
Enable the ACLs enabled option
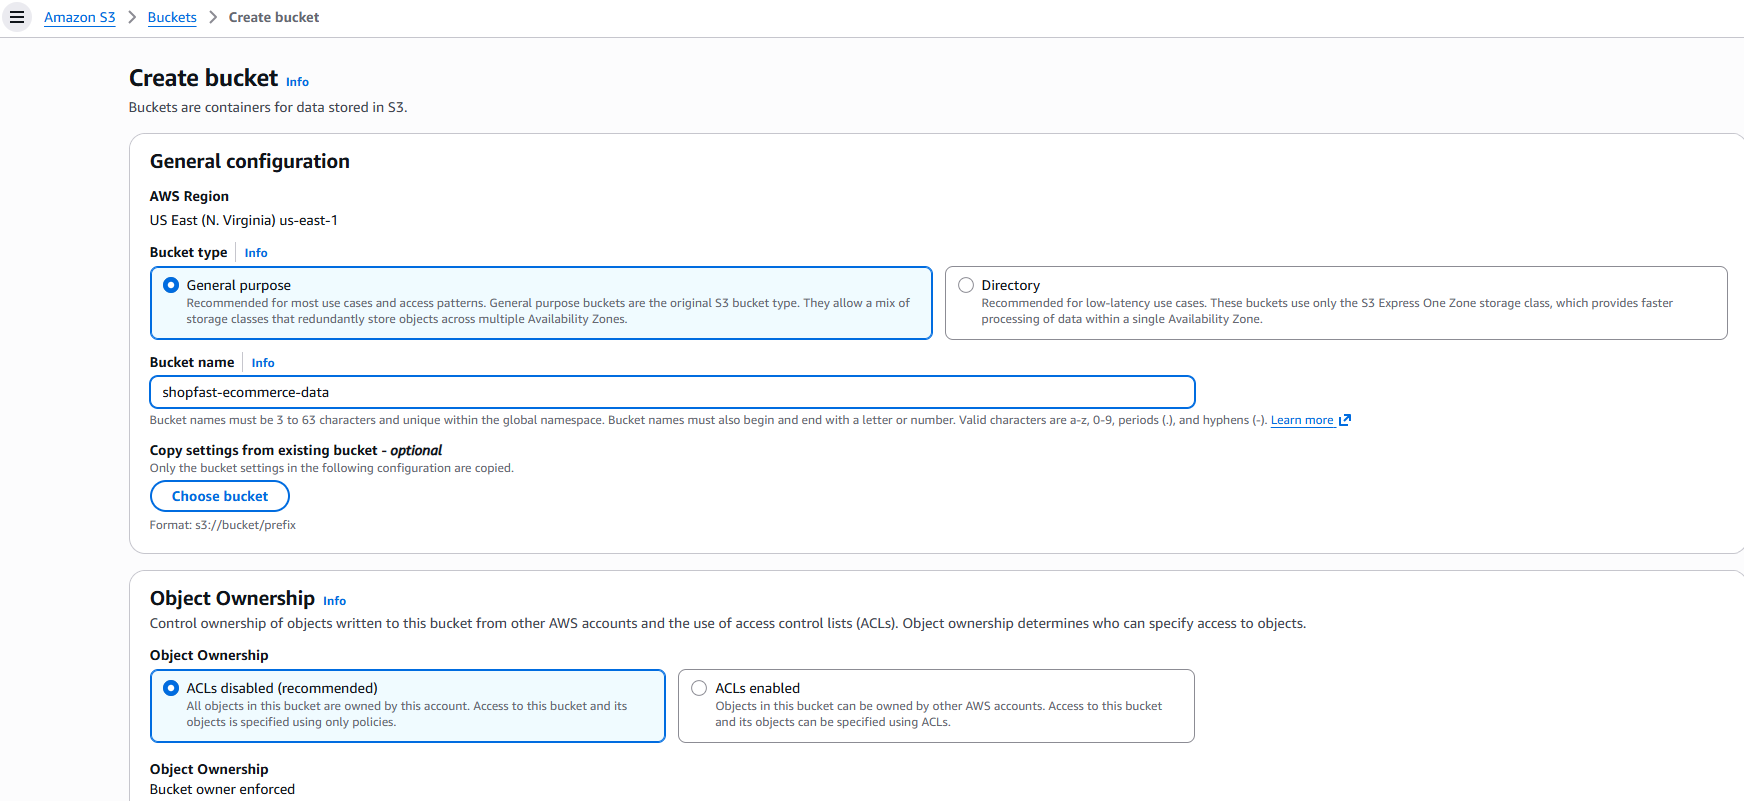(x=699, y=688)
